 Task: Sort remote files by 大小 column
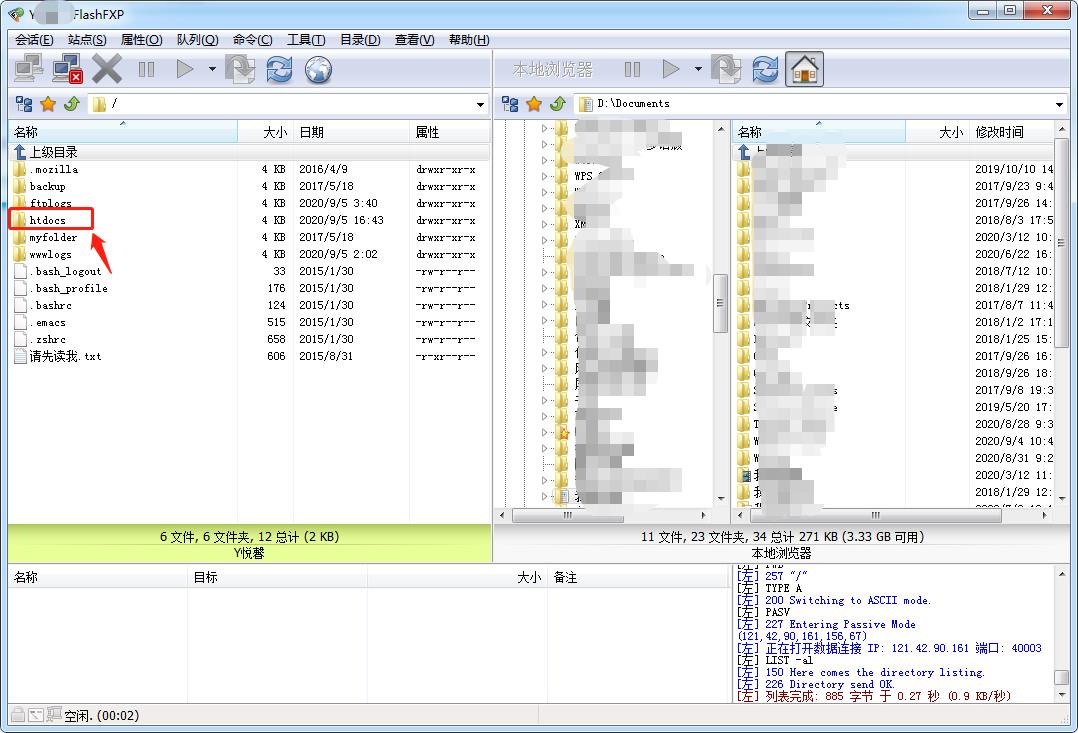pyautogui.click(x=265, y=132)
